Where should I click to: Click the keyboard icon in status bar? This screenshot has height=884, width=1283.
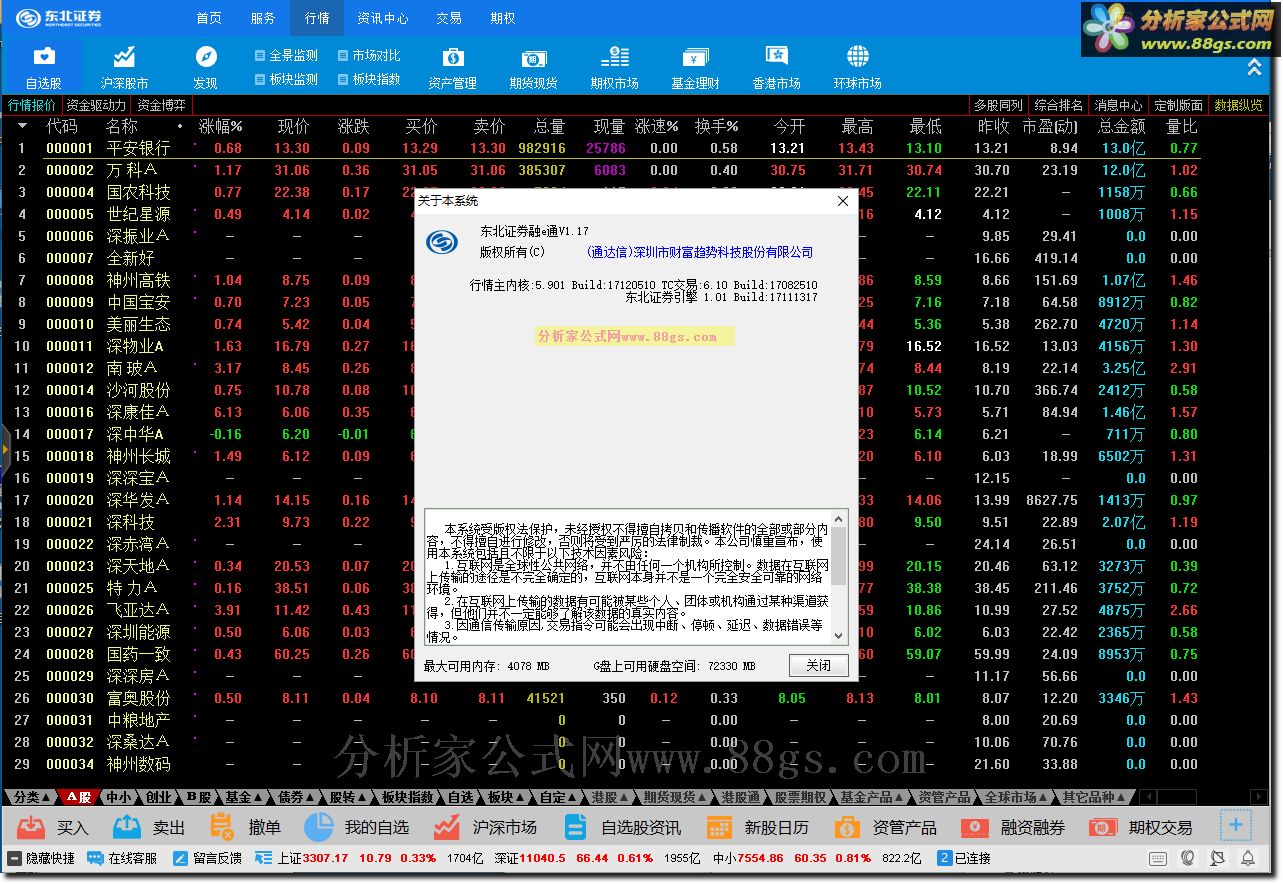pyautogui.click(x=1158, y=859)
